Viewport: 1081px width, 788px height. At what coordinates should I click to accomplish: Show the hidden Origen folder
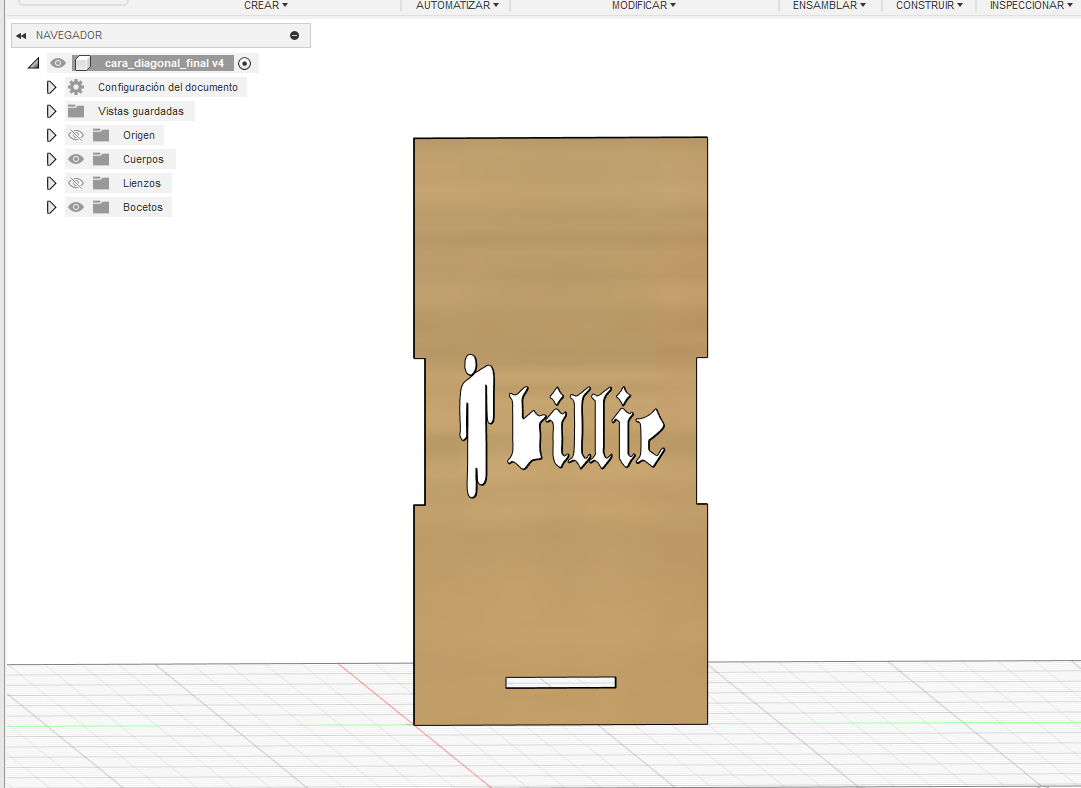pyautogui.click(x=76, y=135)
